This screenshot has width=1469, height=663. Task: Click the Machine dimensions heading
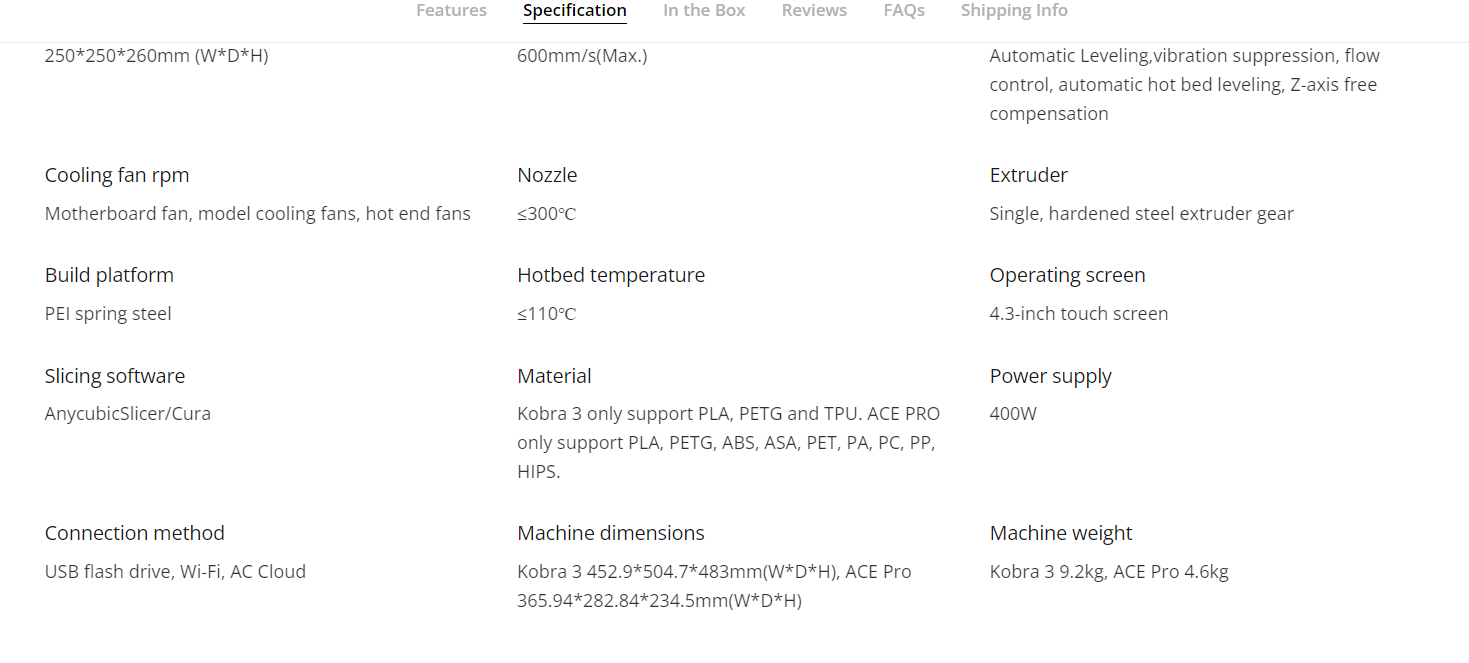pos(611,533)
